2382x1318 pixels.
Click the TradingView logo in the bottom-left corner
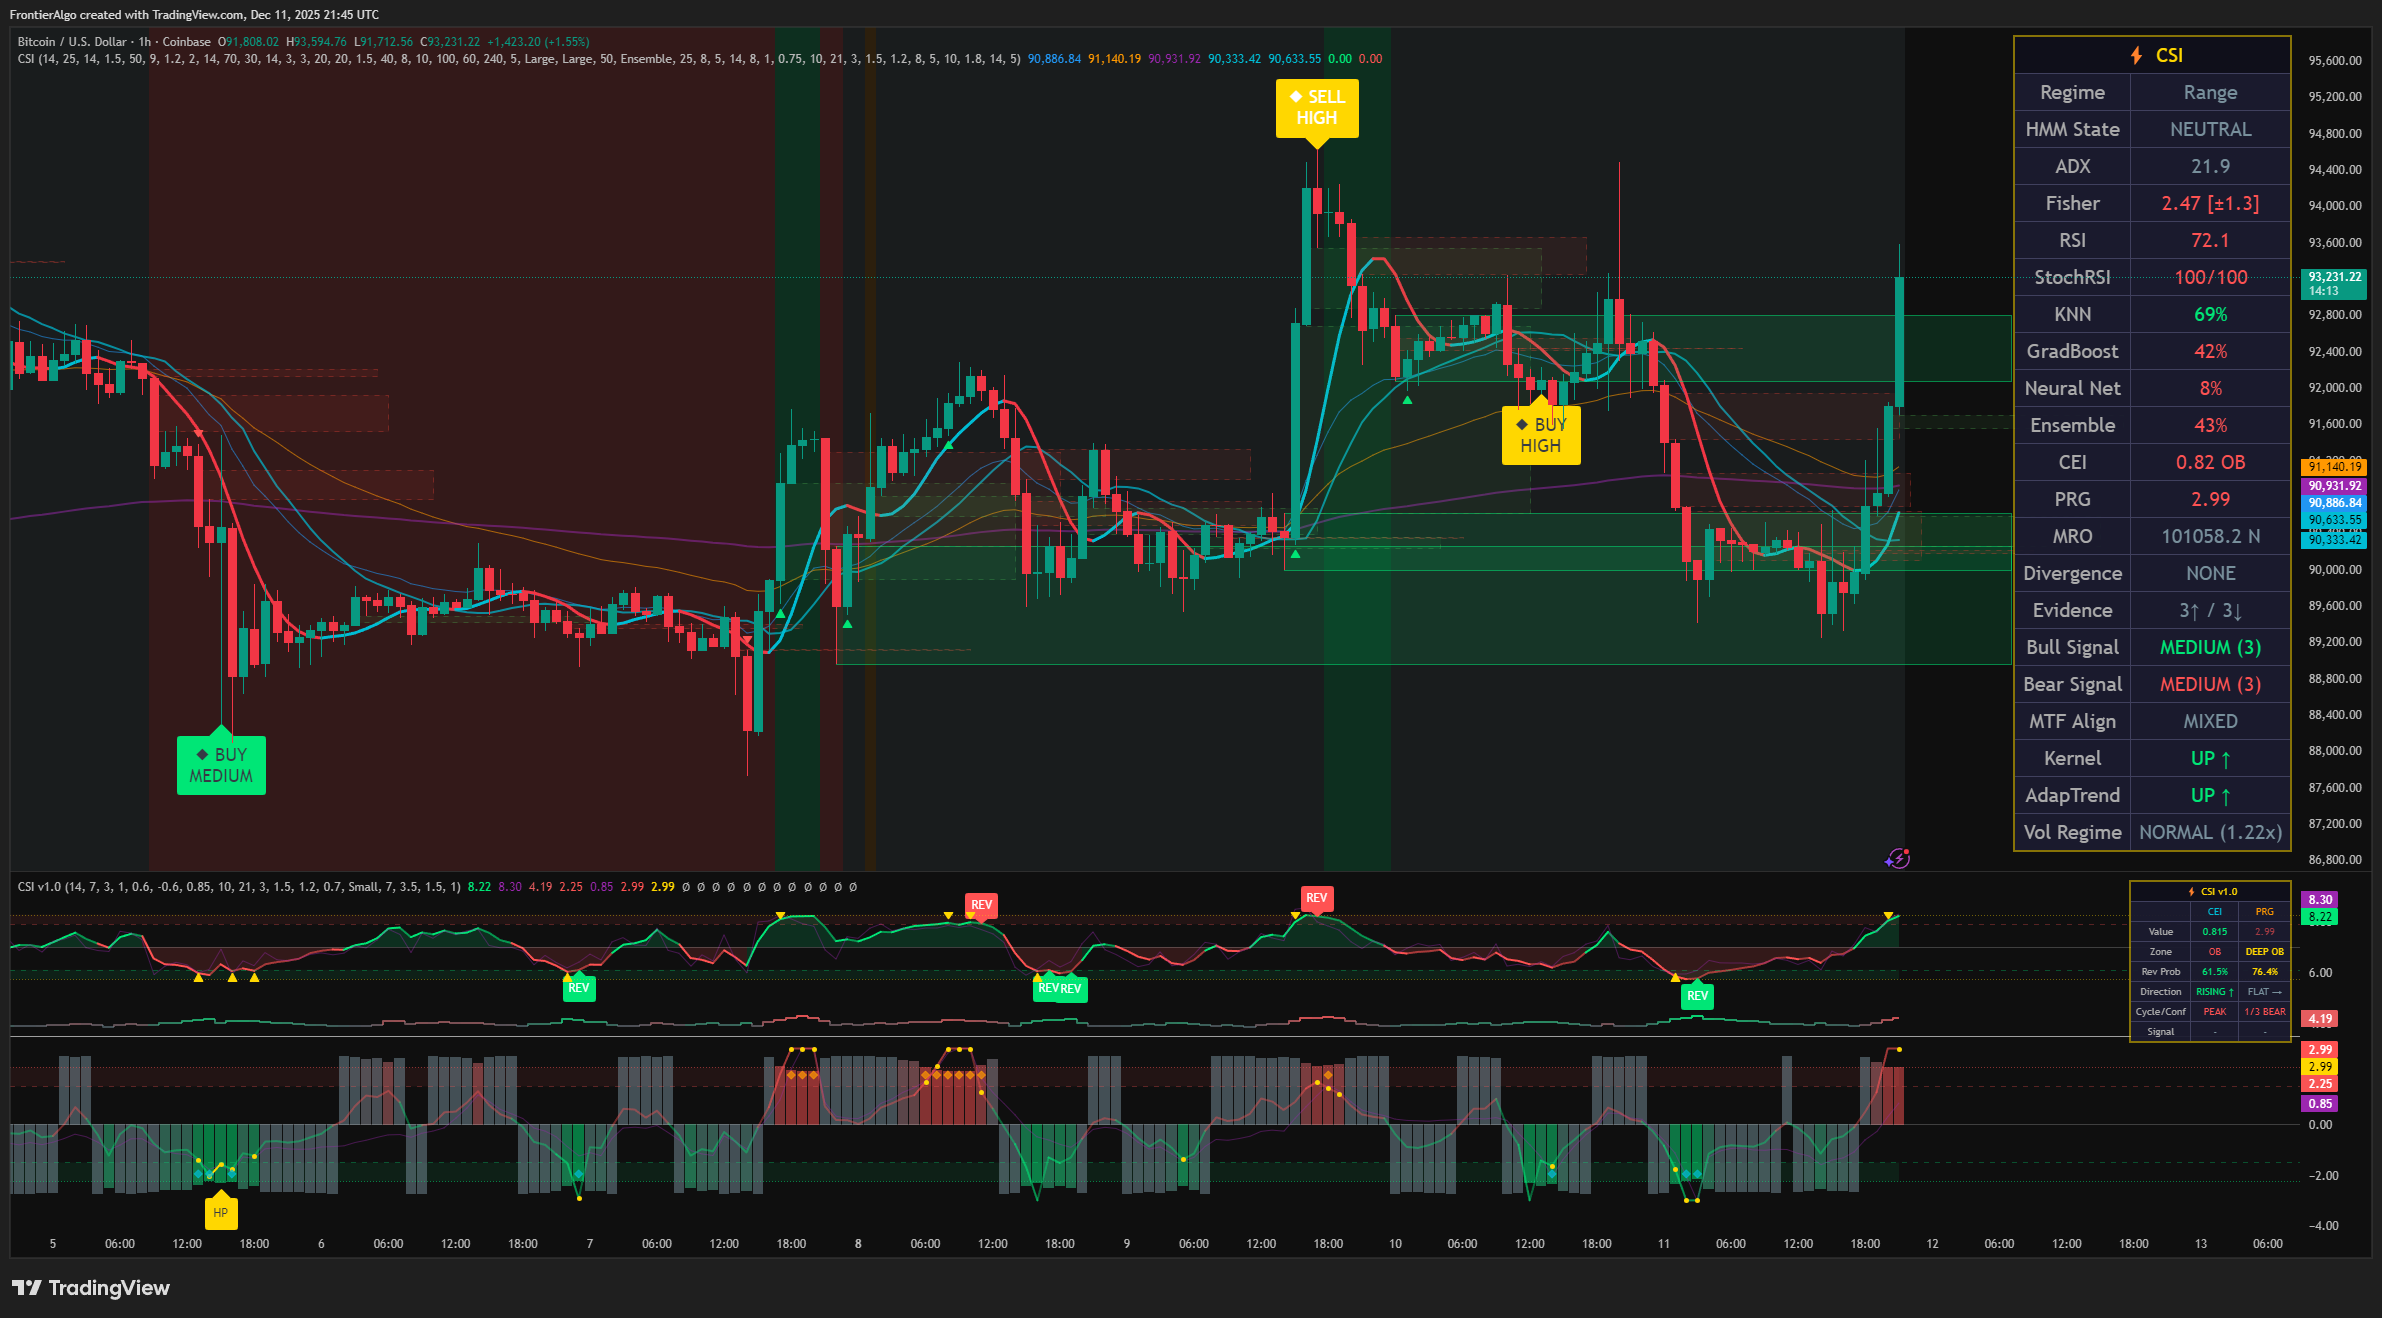pyautogui.click(x=90, y=1288)
